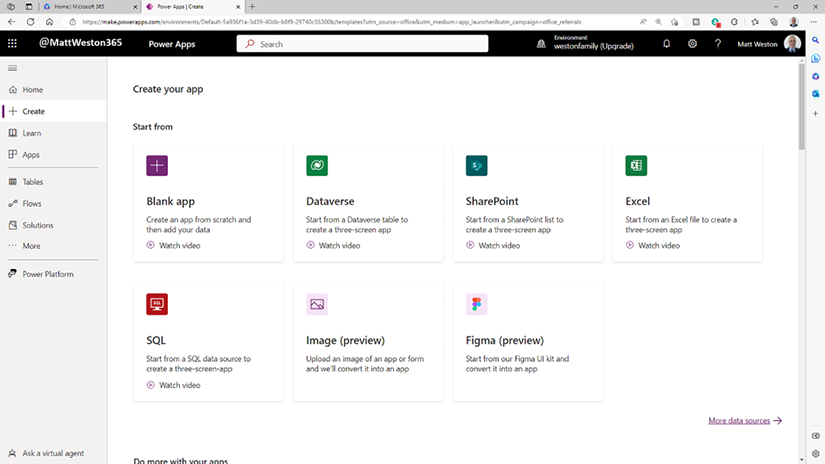Image resolution: width=825 pixels, height=464 pixels.
Task: Watch video for Excel
Action: (x=653, y=245)
